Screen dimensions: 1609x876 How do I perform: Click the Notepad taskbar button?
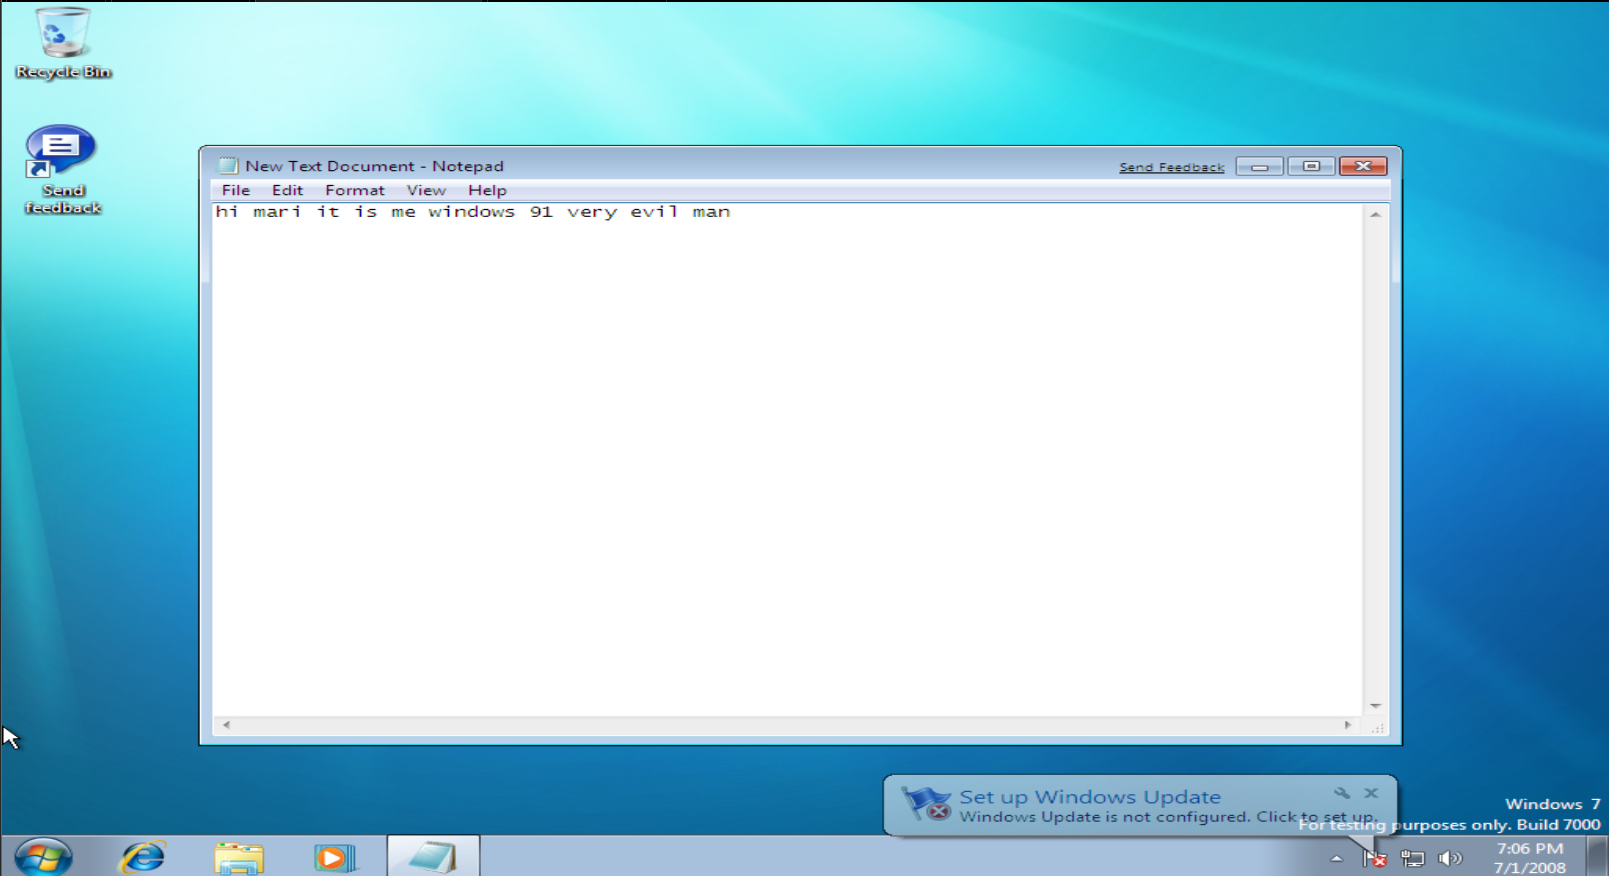point(433,857)
